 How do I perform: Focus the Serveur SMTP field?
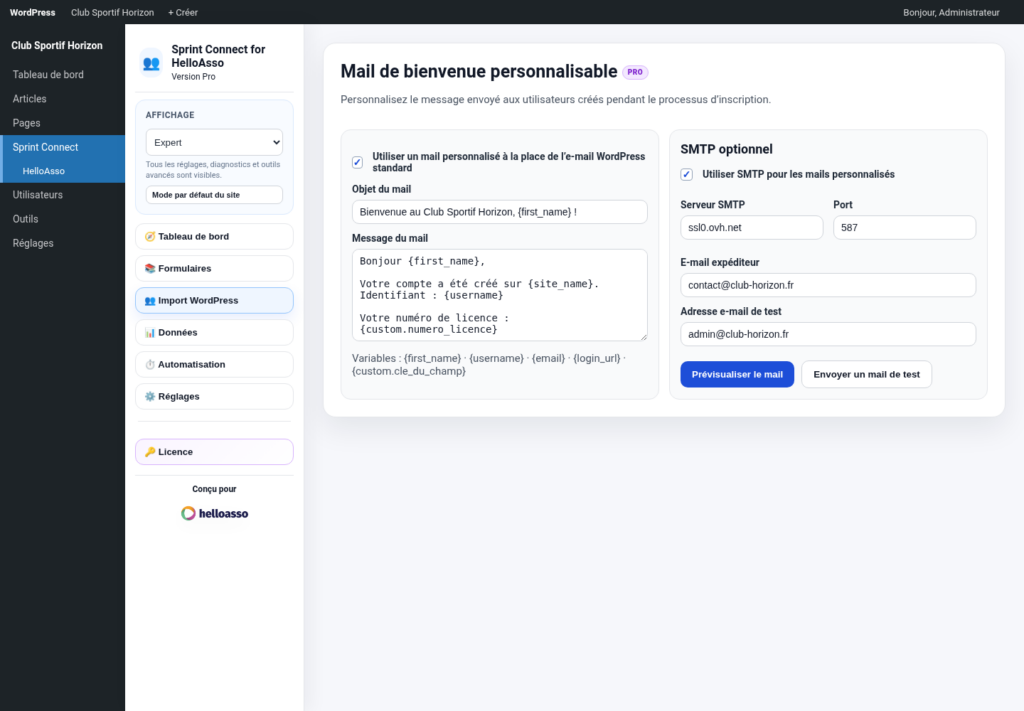pyautogui.click(x=752, y=227)
